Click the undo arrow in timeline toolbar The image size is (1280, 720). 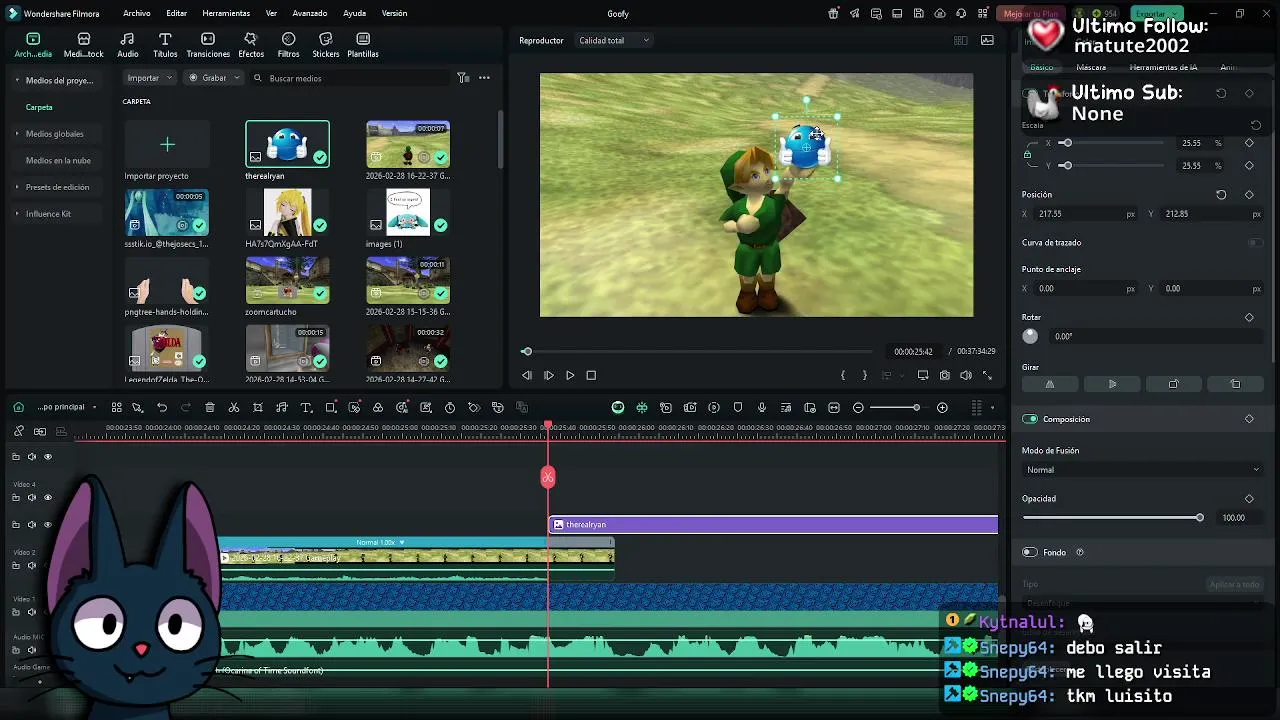(162, 408)
